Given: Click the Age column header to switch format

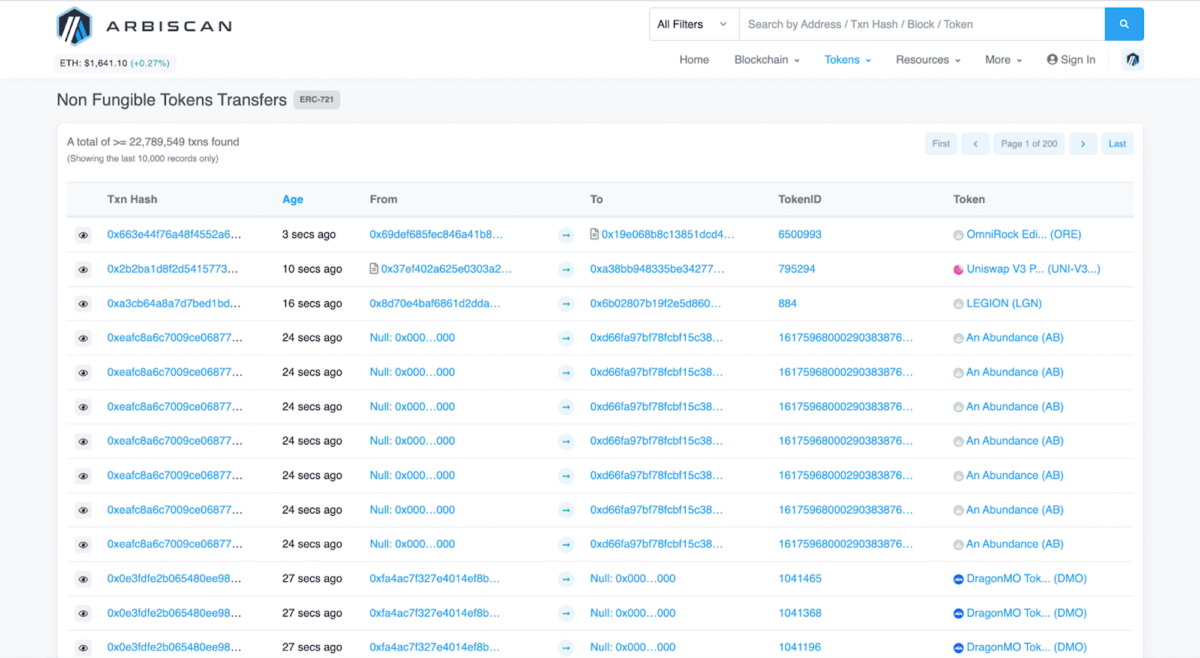Looking at the screenshot, I should point(292,200).
